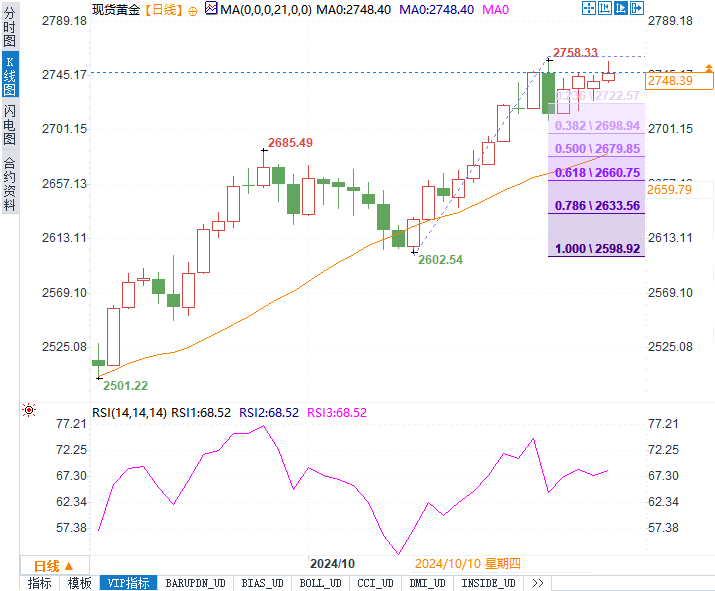This screenshot has height=591, width=715.
Task: Click the MA indicator chart icon
Action: click(x=210, y=9)
